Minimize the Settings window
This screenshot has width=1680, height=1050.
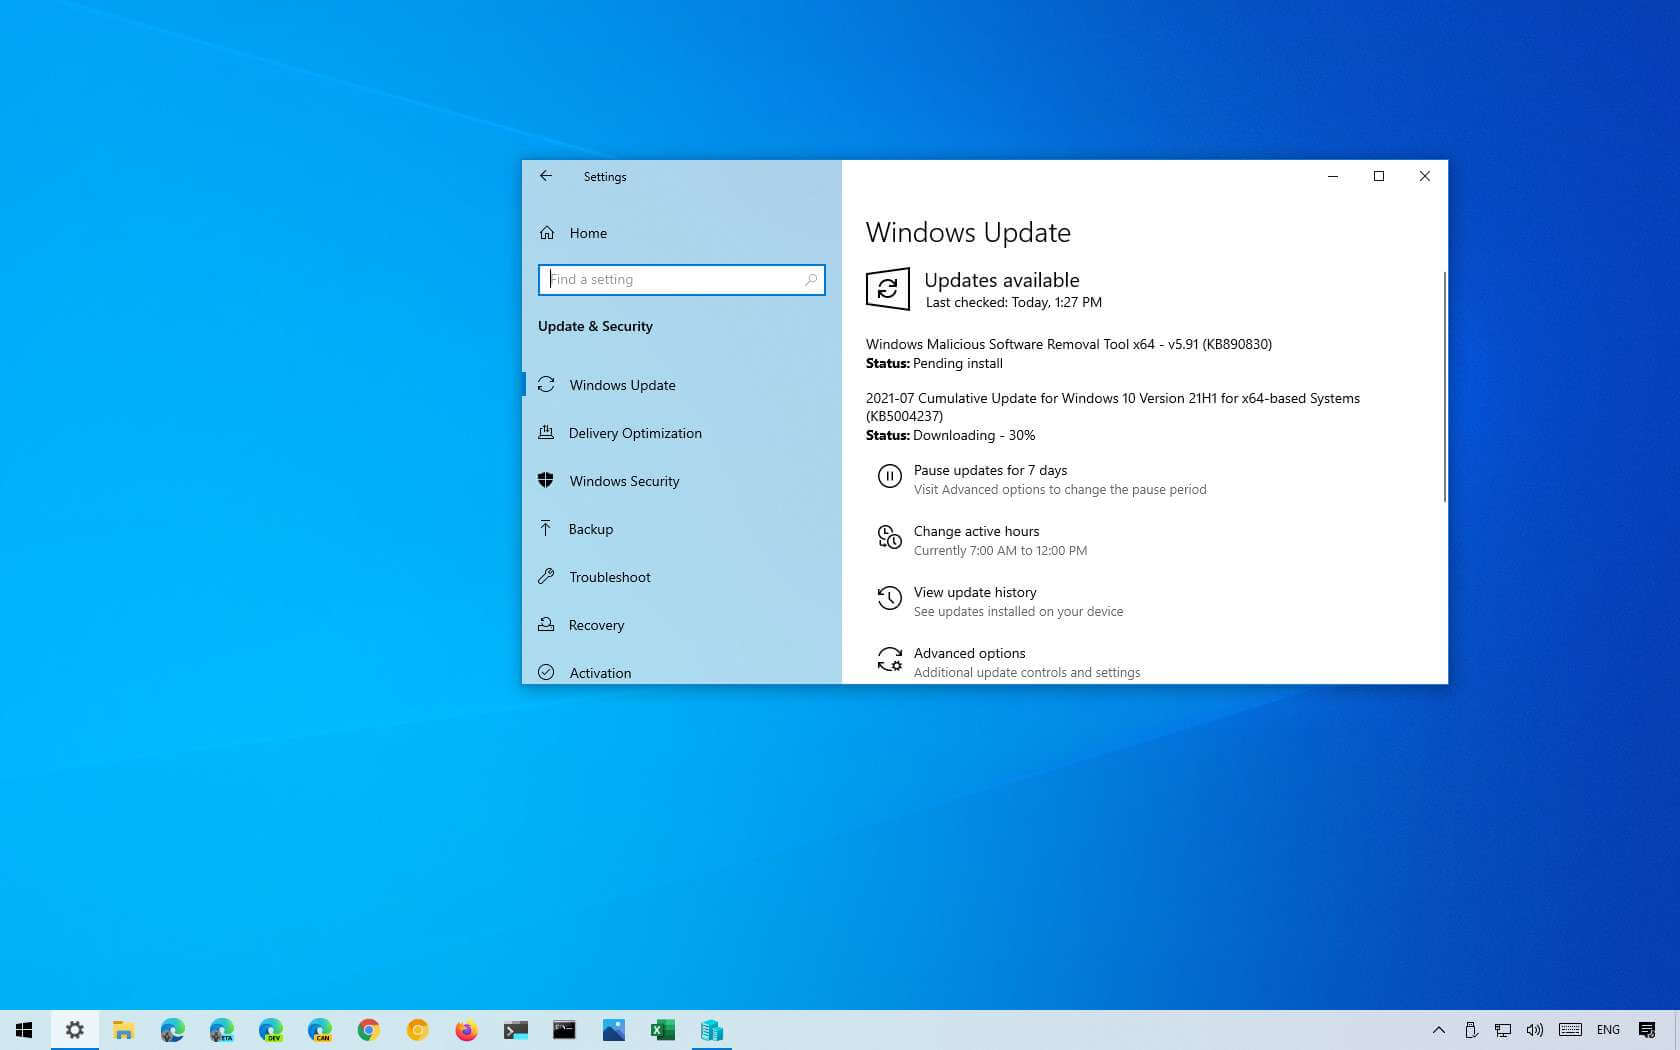(x=1332, y=176)
